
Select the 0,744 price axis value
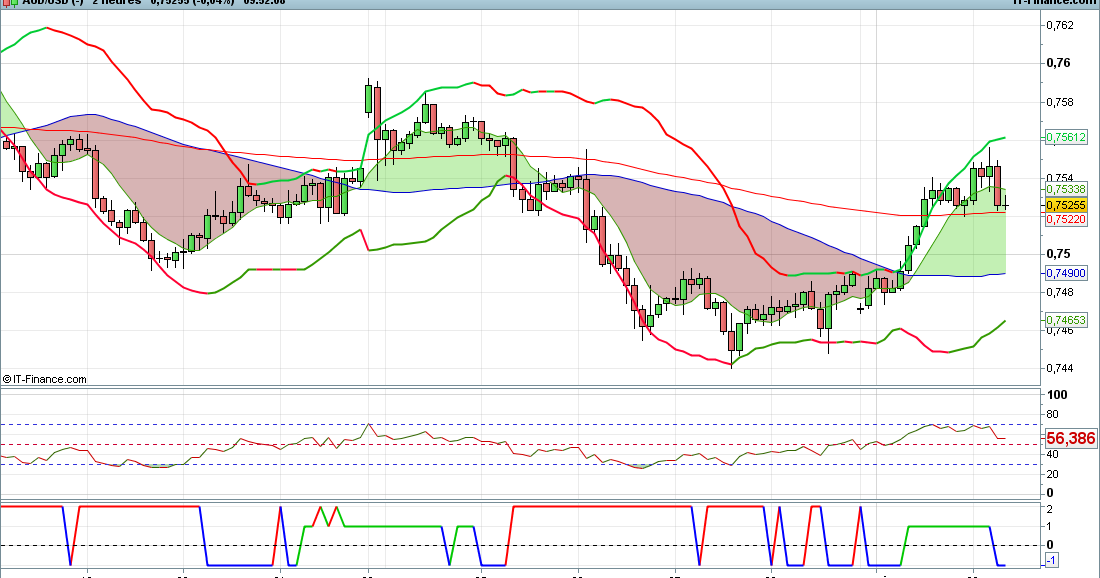click(x=1059, y=368)
